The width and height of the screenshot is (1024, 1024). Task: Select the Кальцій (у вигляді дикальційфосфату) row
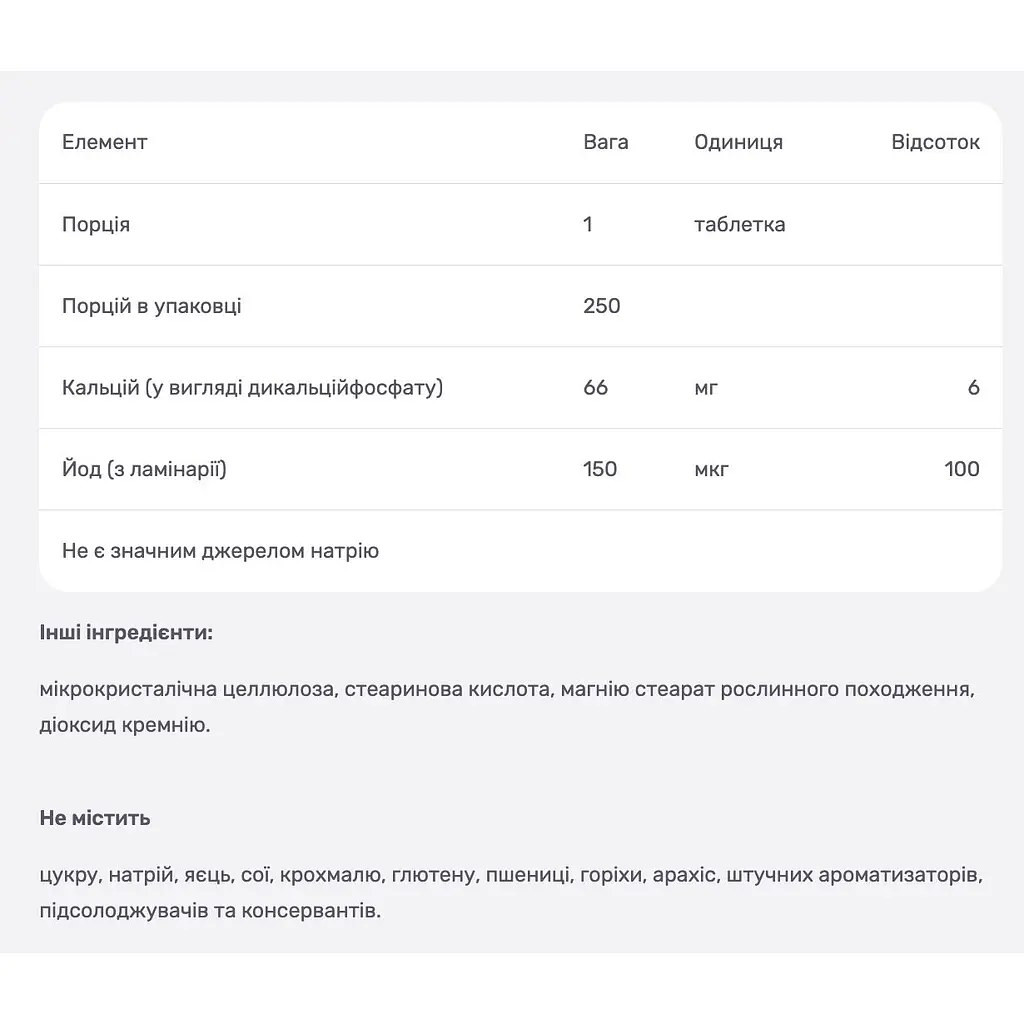(x=520, y=388)
